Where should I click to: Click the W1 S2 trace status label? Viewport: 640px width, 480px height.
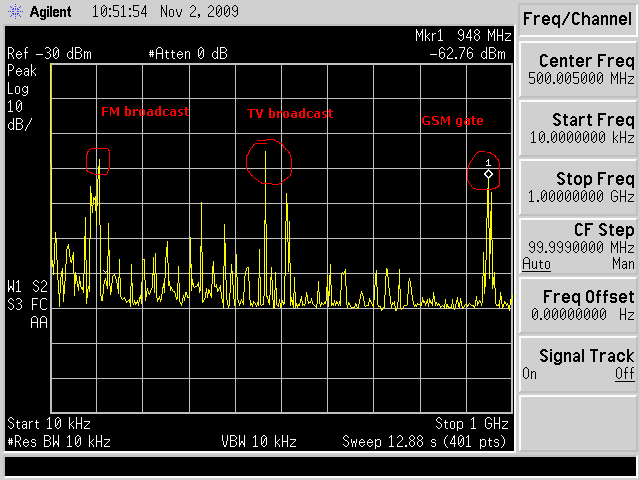coord(27,287)
